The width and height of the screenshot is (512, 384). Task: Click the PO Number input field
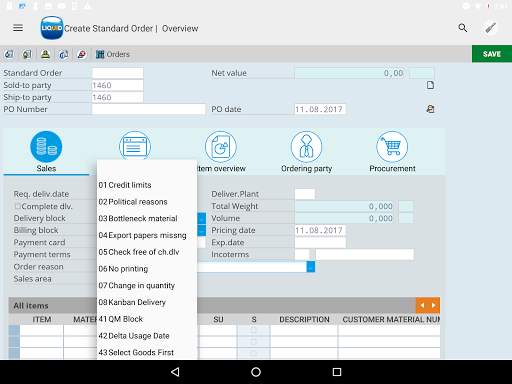tap(149, 109)
